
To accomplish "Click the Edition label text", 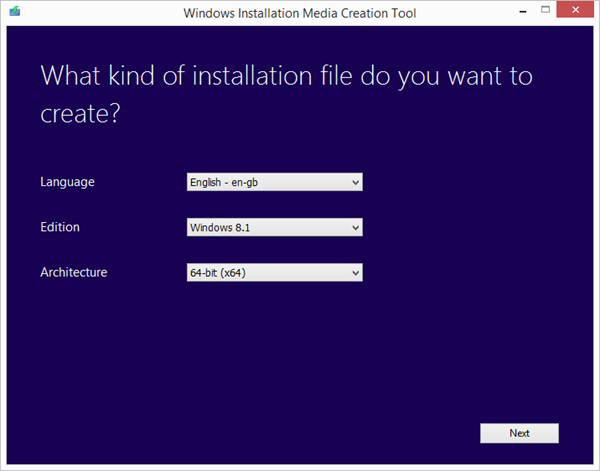I will 60,227.
